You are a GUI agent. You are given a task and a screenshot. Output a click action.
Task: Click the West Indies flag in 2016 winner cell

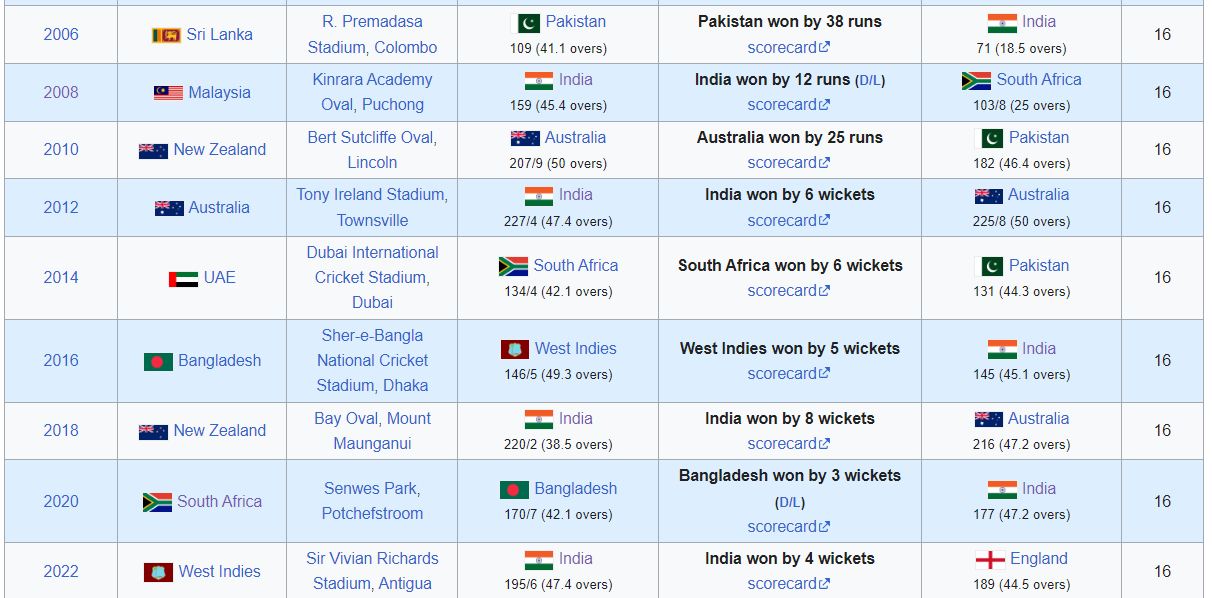point(514,349)
